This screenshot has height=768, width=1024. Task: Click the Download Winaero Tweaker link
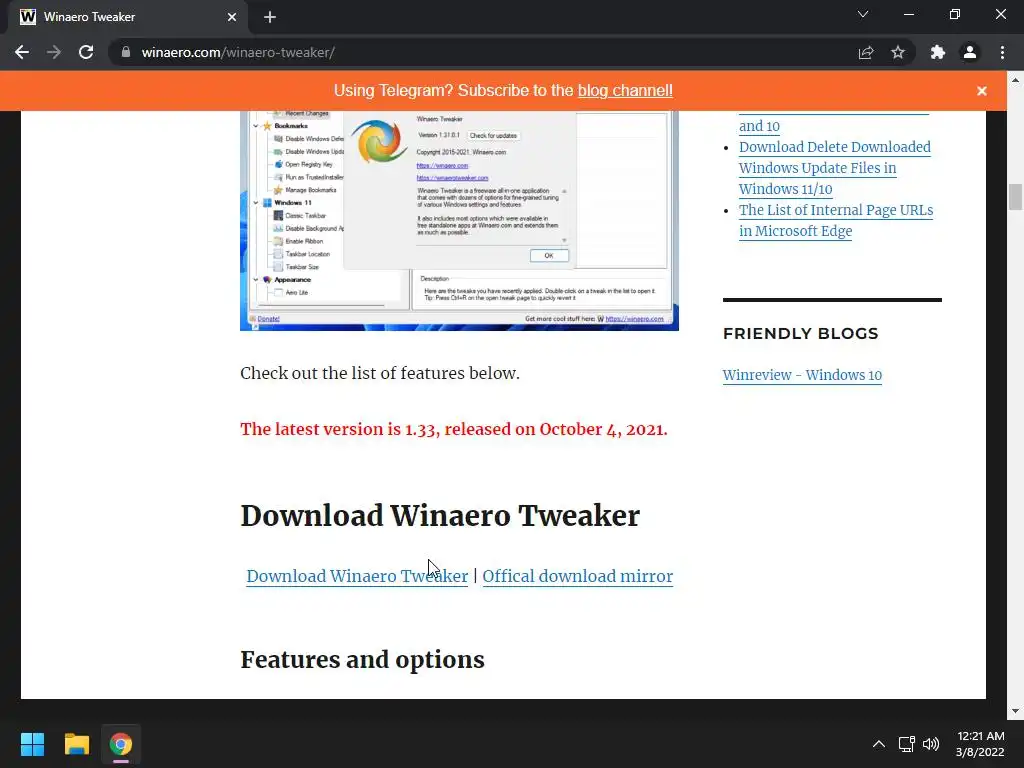click(357, 576)
